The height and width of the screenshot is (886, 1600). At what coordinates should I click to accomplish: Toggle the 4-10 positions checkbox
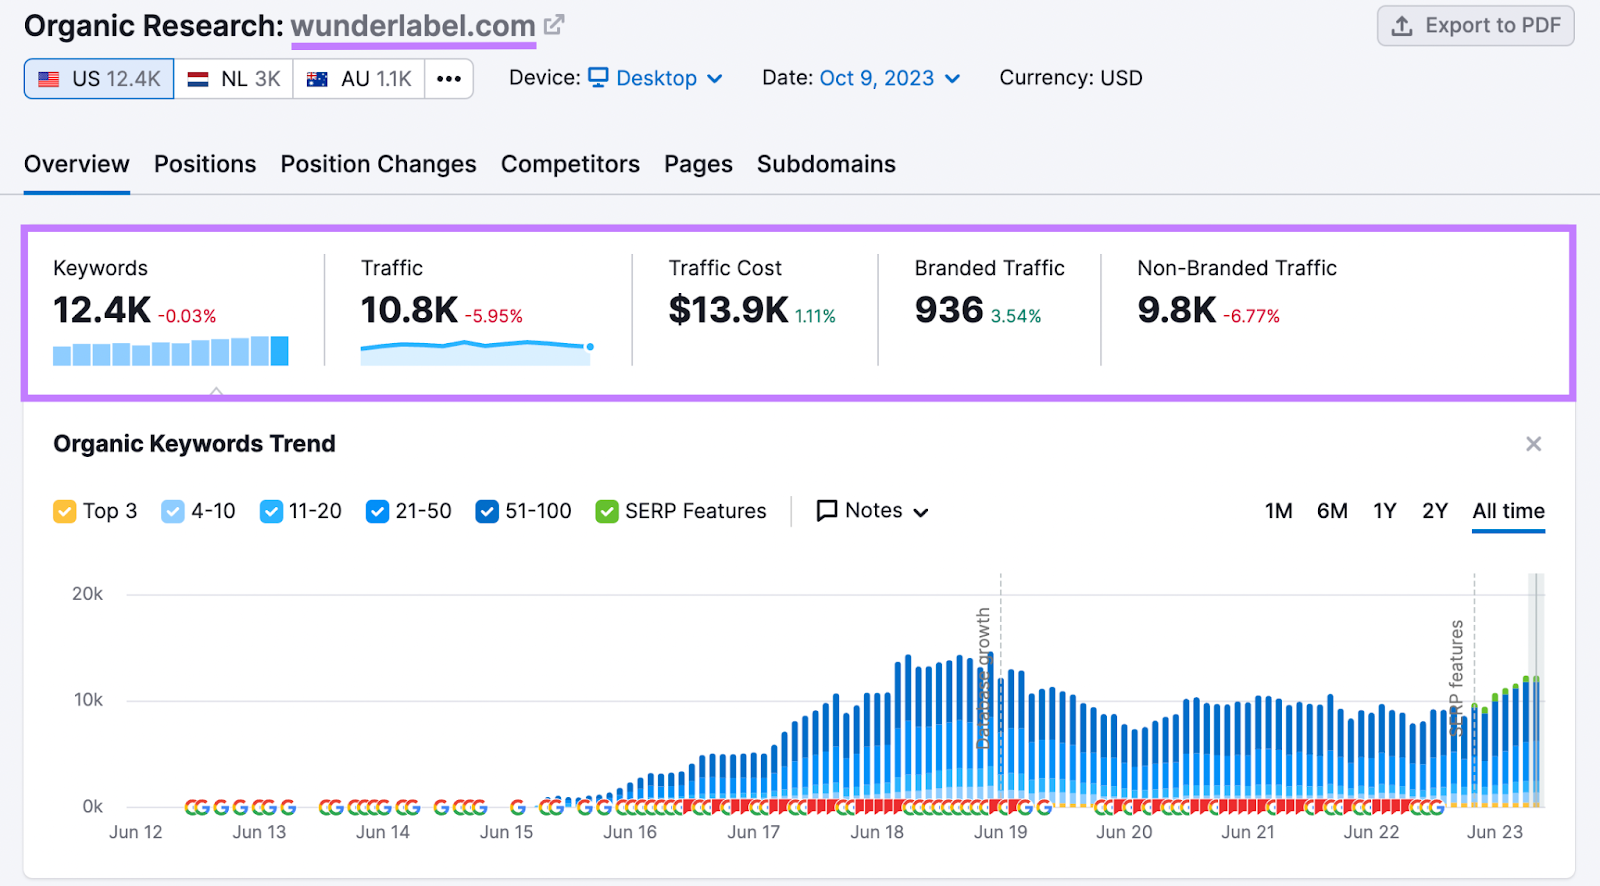(x=173, y=512)
